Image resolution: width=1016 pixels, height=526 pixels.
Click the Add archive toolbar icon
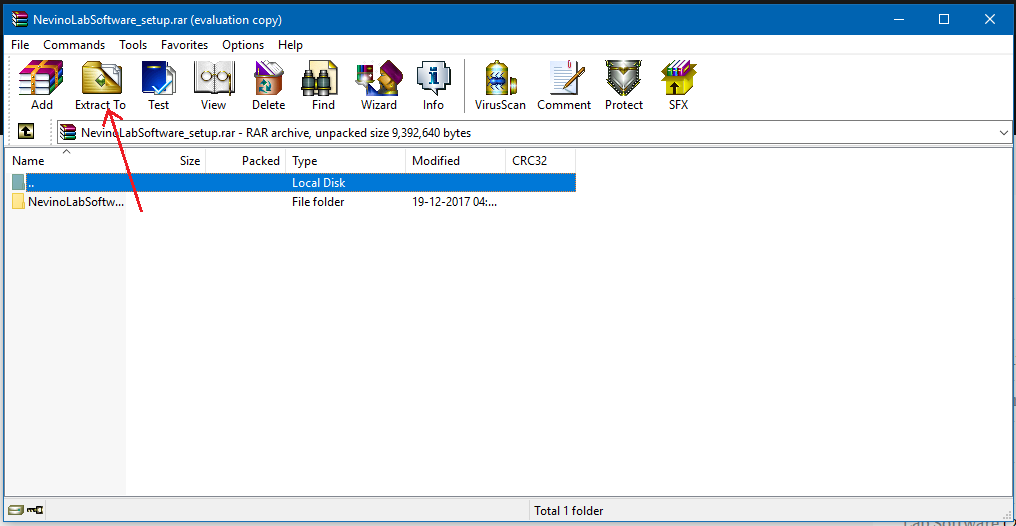[41, 84]
